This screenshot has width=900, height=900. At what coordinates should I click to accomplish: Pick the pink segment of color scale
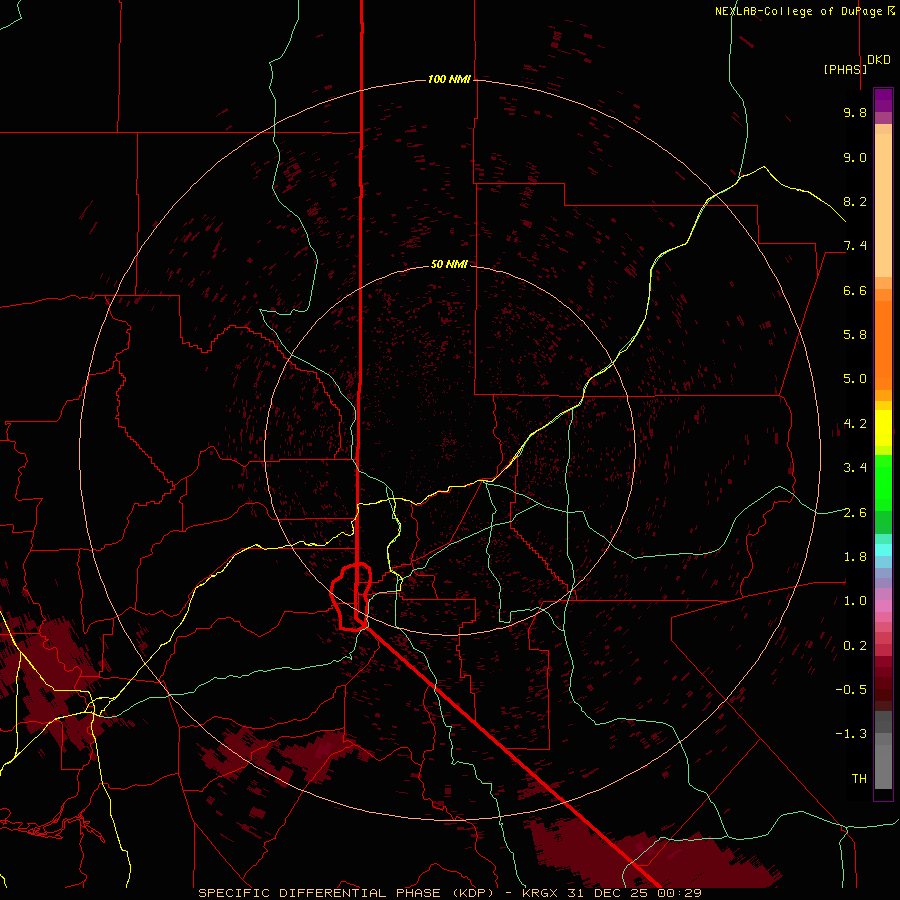point(883,606)
